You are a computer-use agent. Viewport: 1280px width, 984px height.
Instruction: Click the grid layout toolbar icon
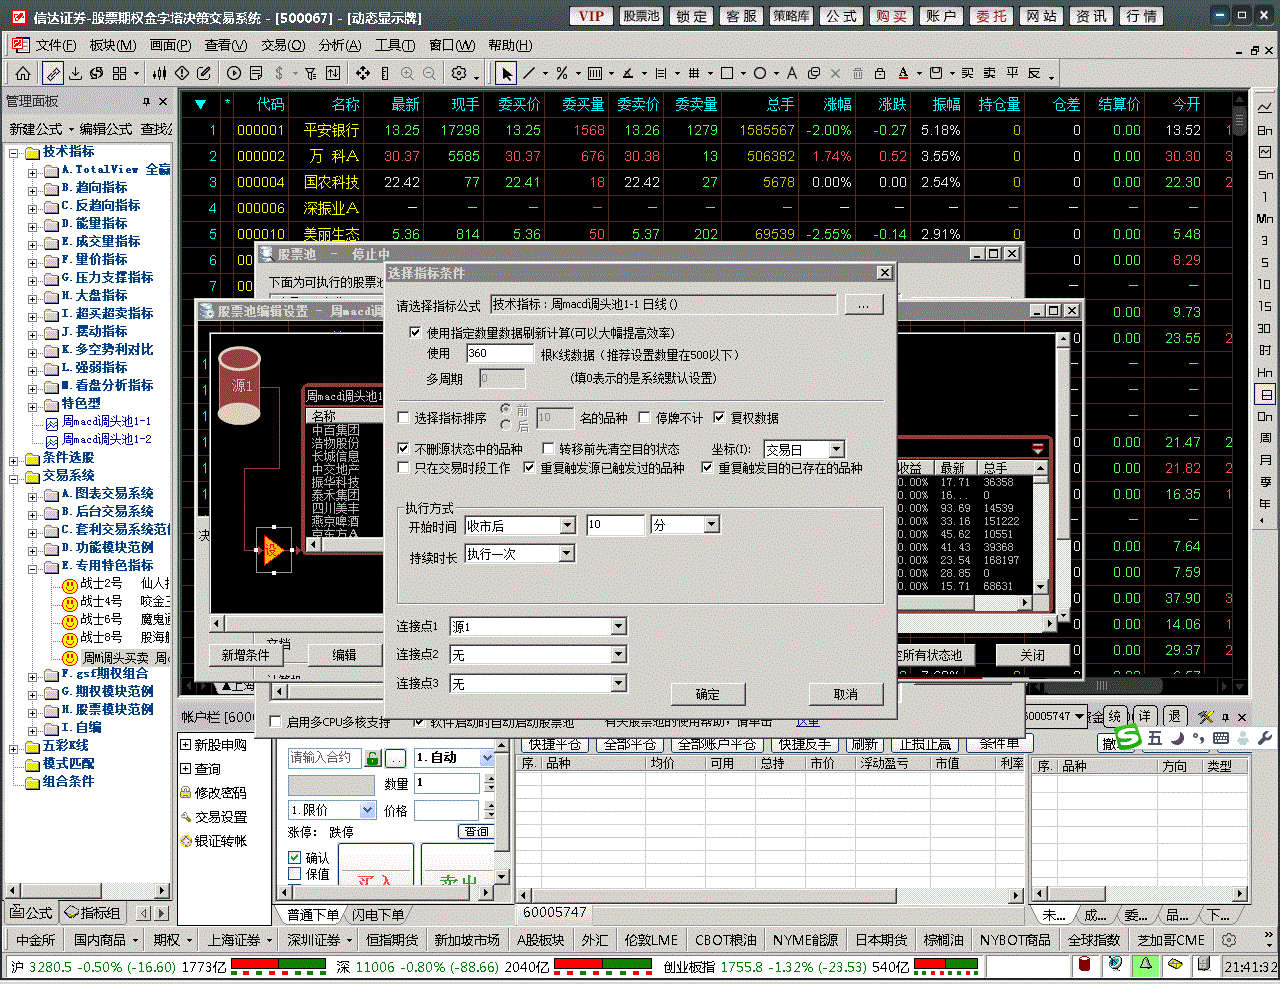click(x=119, y=73)
